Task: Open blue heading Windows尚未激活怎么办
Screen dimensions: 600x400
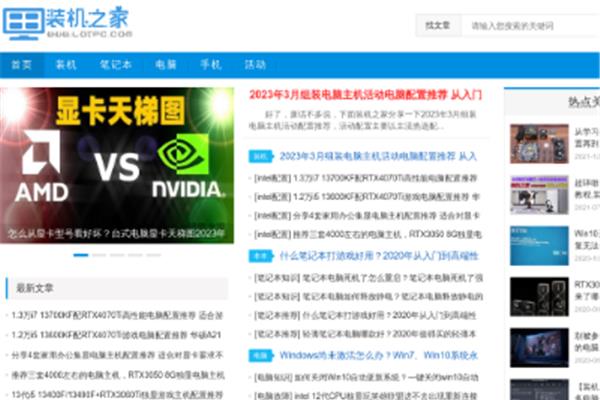Action: tap(379, 356)
